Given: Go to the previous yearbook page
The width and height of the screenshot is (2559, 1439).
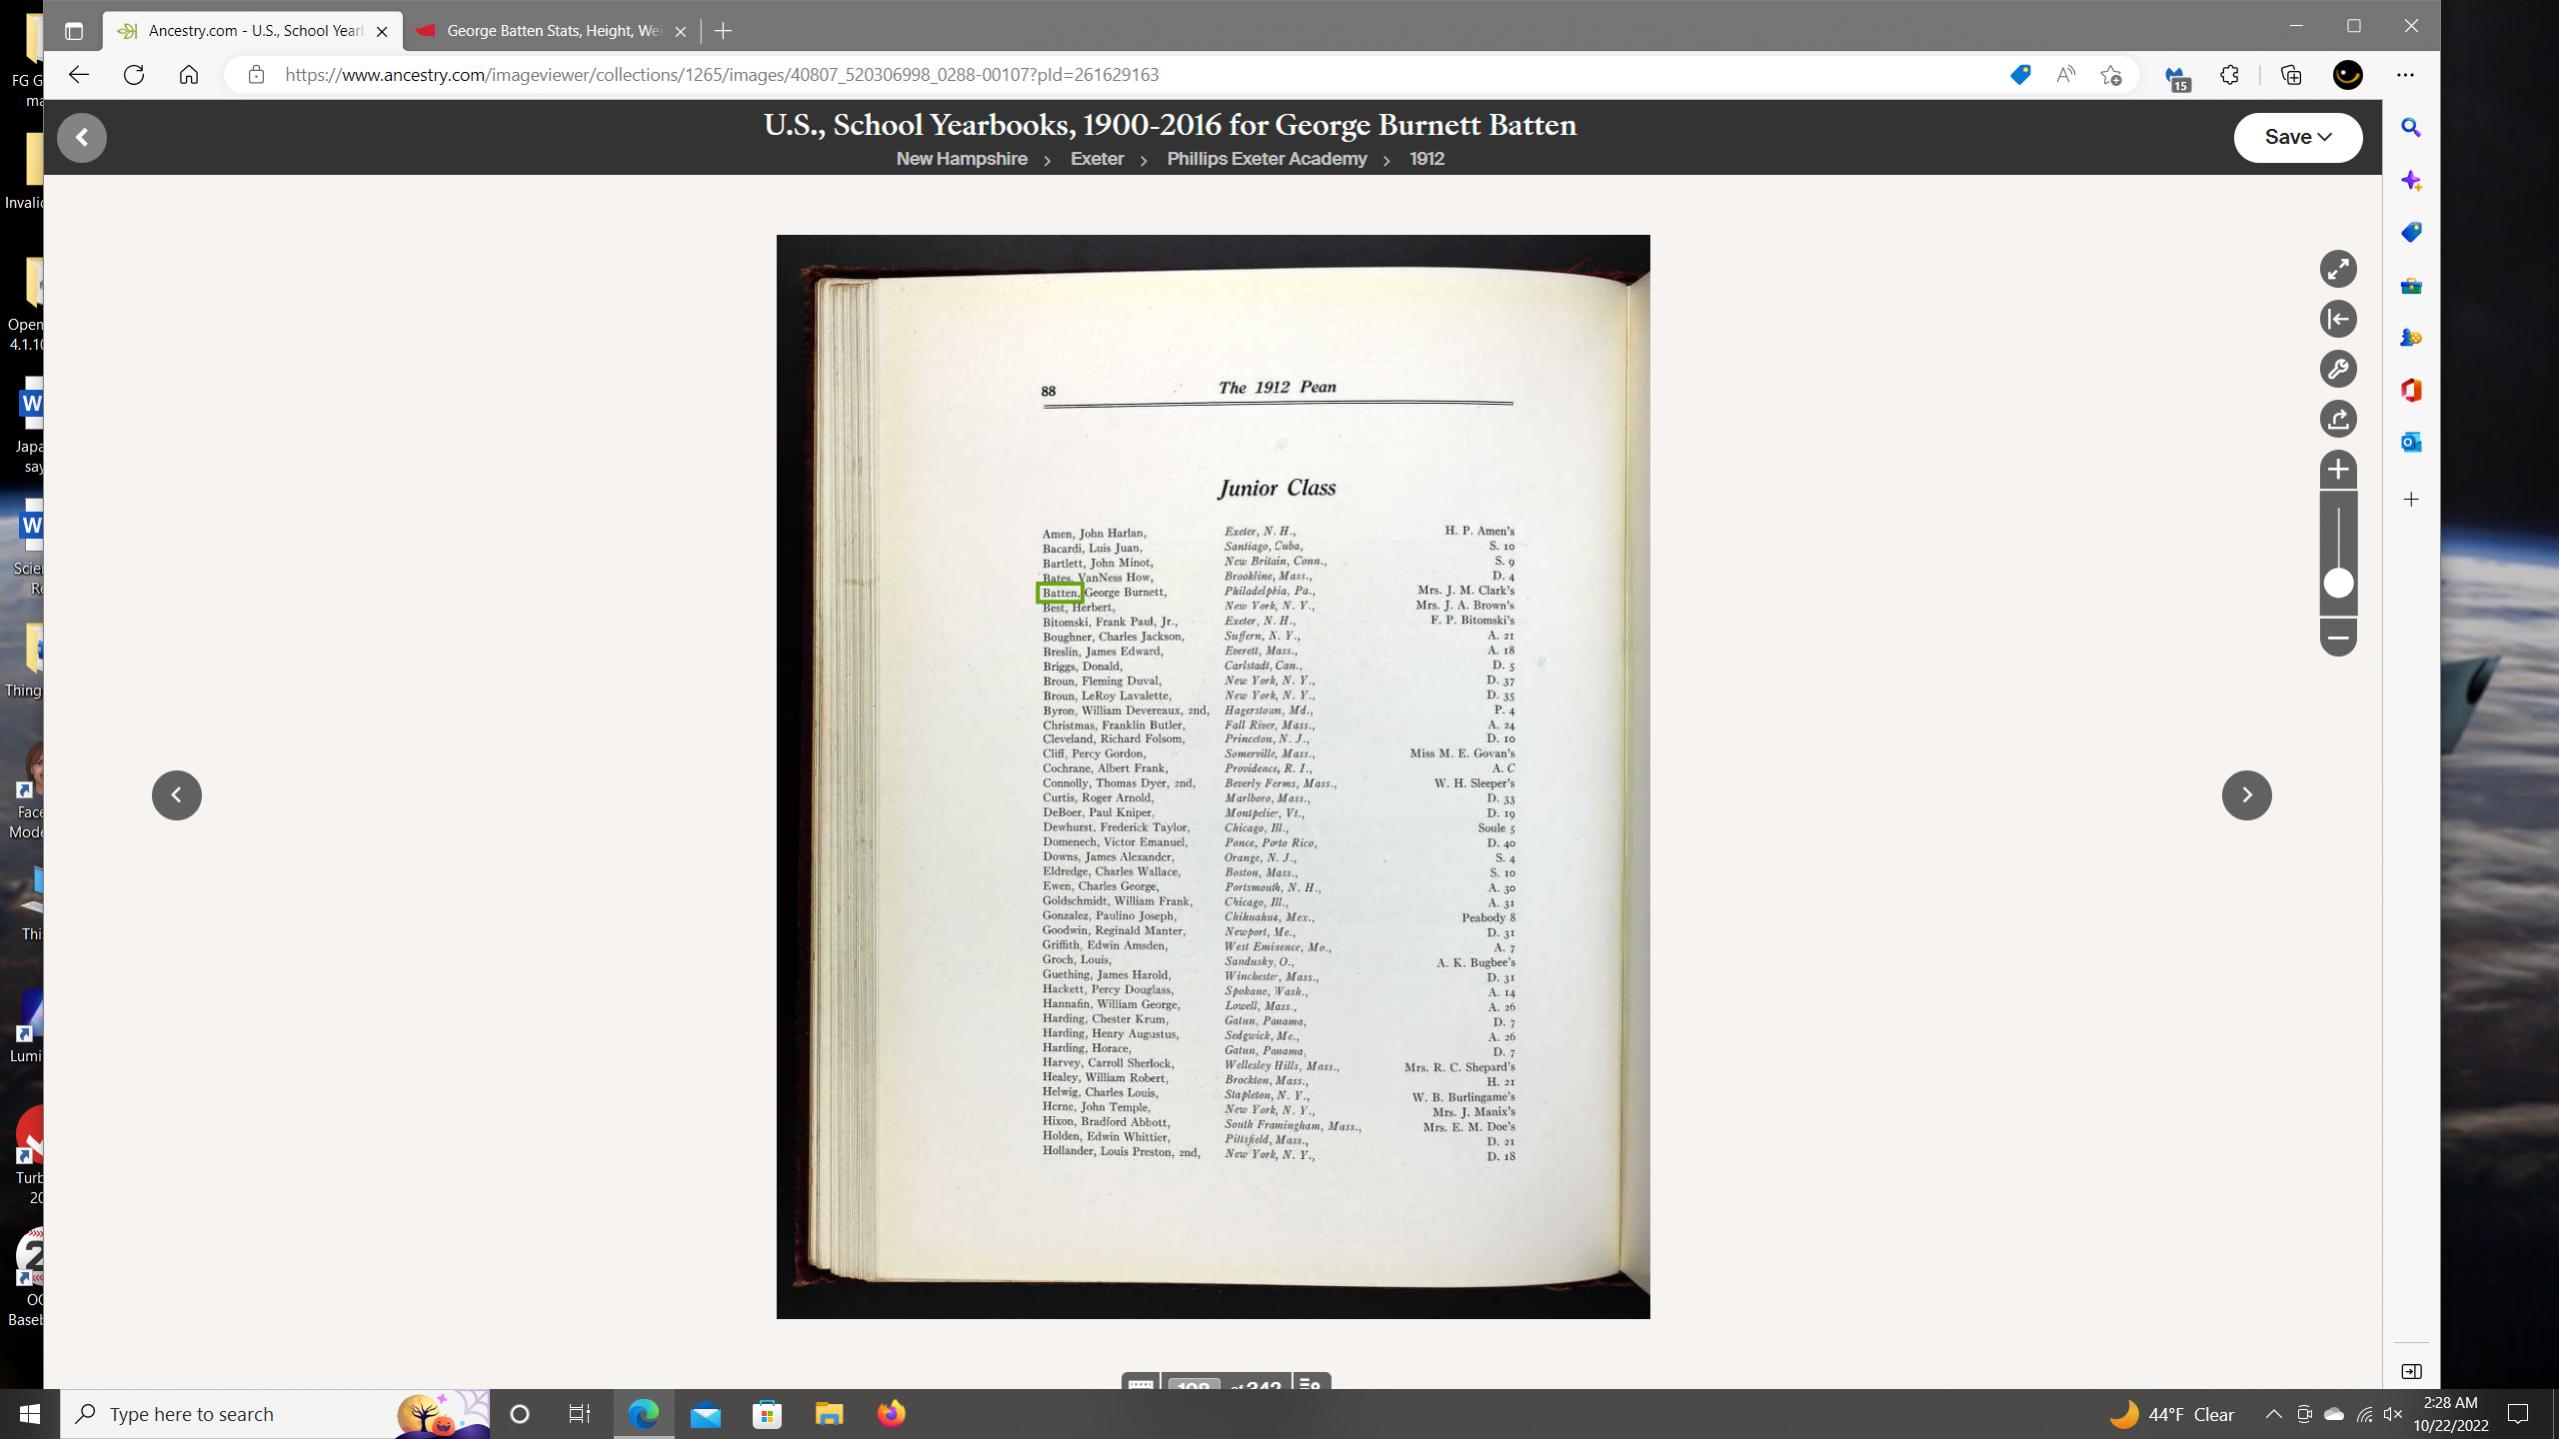Looking at the screenshot, I should tap(177, 795).
